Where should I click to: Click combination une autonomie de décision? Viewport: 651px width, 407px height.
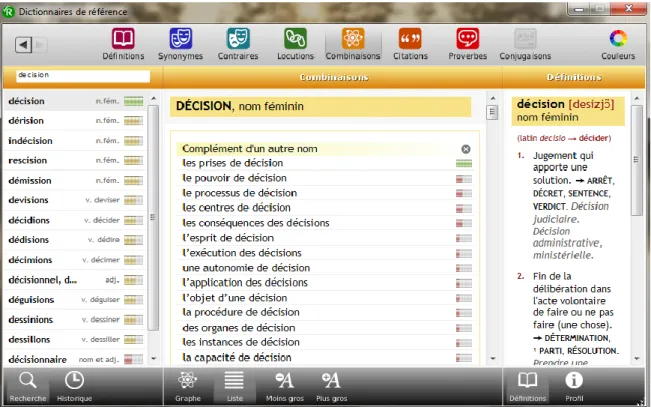coord(246,268)
